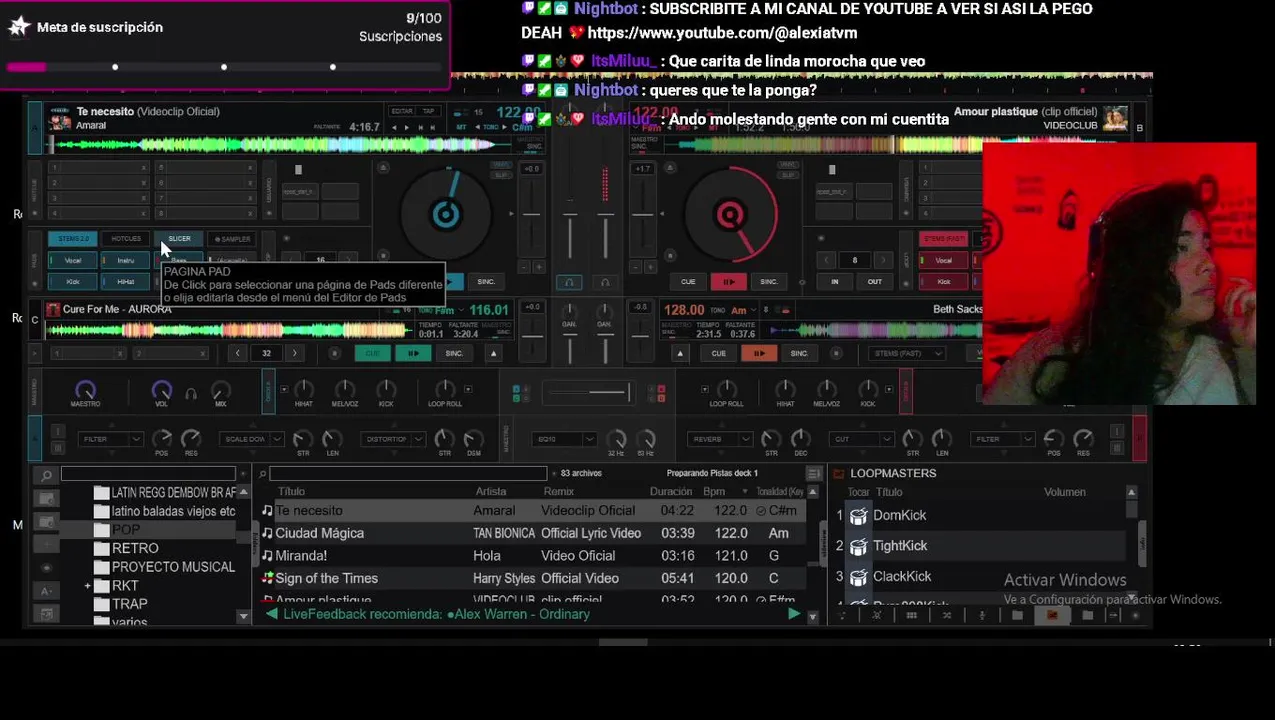This screenshot has width=1275, height=720.
Task: Hit SINC. on the red jog wheel deck
Action: point(769,282)
